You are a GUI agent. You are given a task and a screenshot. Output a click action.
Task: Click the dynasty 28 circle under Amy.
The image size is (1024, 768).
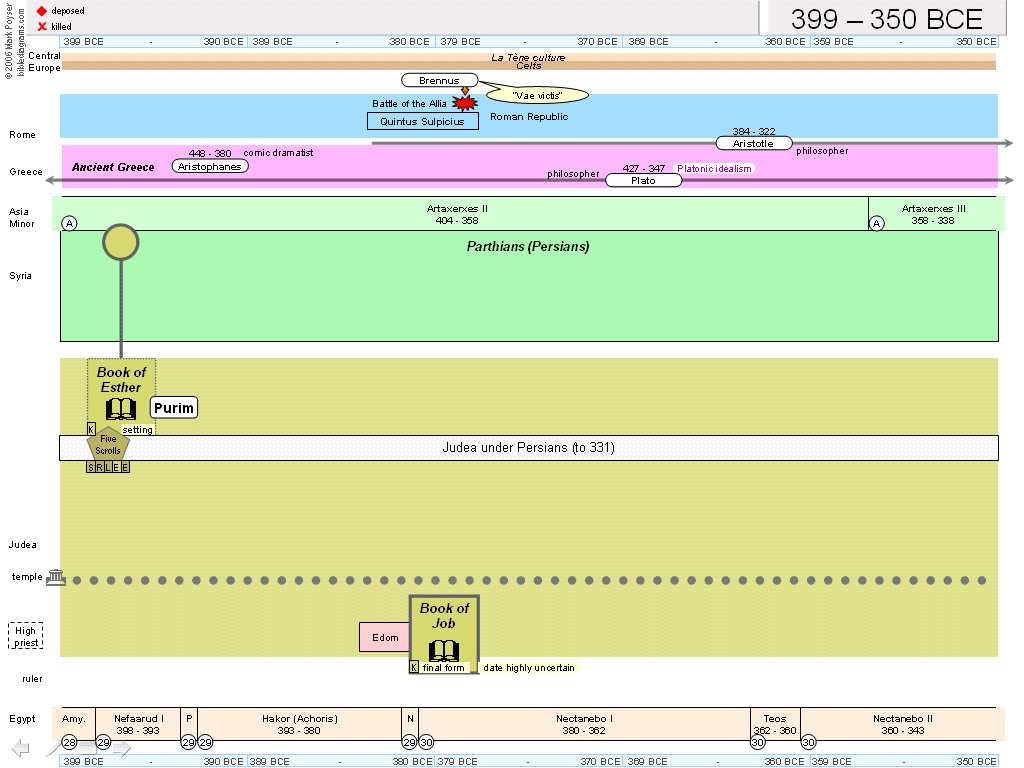[69, 742]
